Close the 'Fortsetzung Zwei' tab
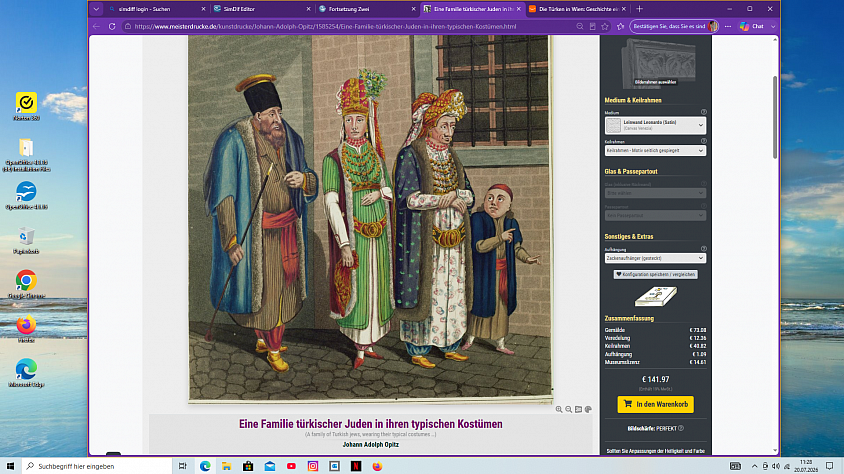This screenshot has width=844, height=474. point(413,9)
